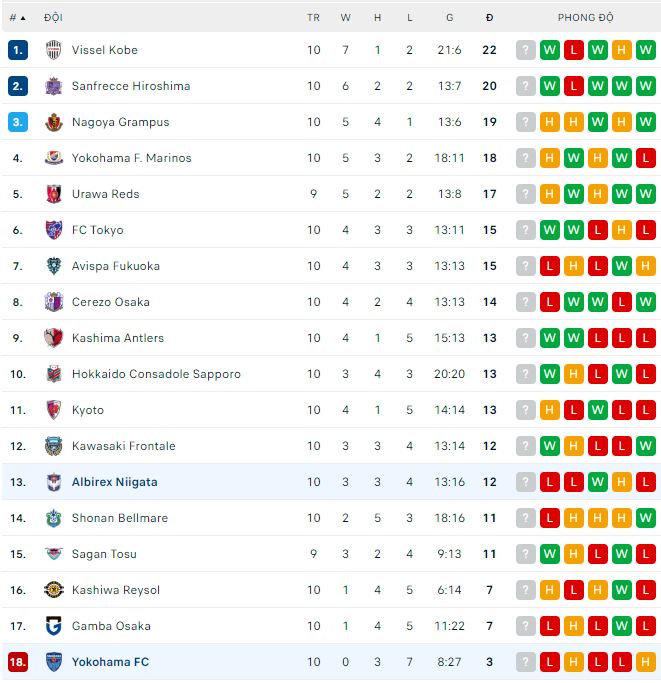Sort table by Đ points column
This screenshot has width=661, height=683.
(x=489, y=18)
